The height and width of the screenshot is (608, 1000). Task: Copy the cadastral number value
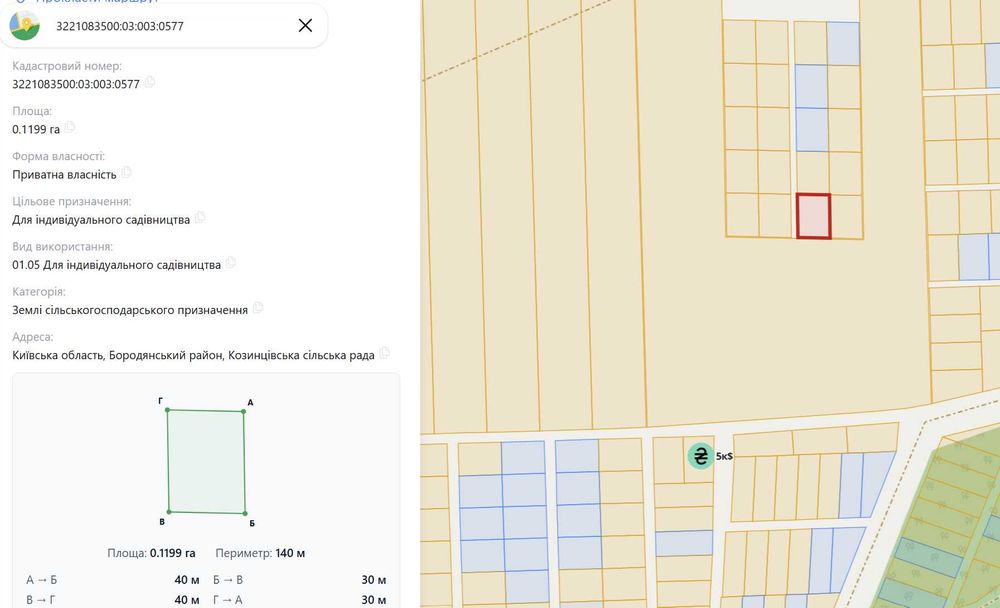coord(150,82)
